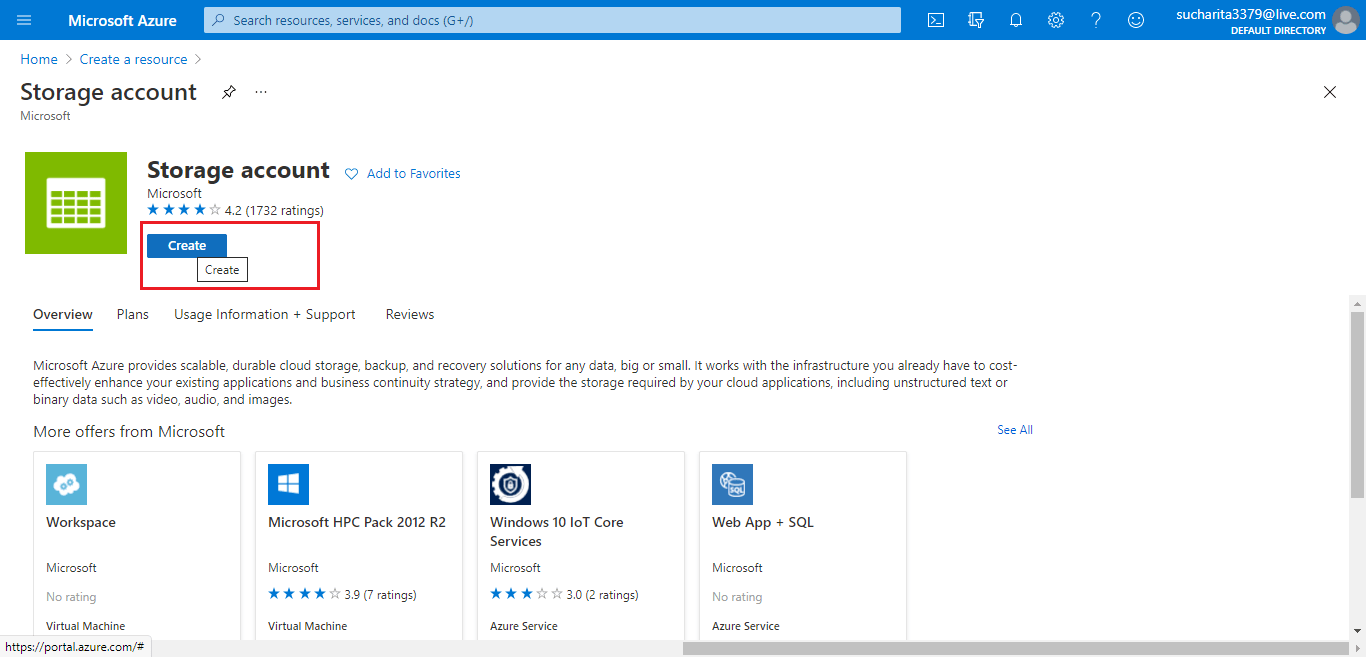The height and width of the screenshot is (657, 1366).
Task: Open the notifications bell
Action: [x=1016, y=20]
